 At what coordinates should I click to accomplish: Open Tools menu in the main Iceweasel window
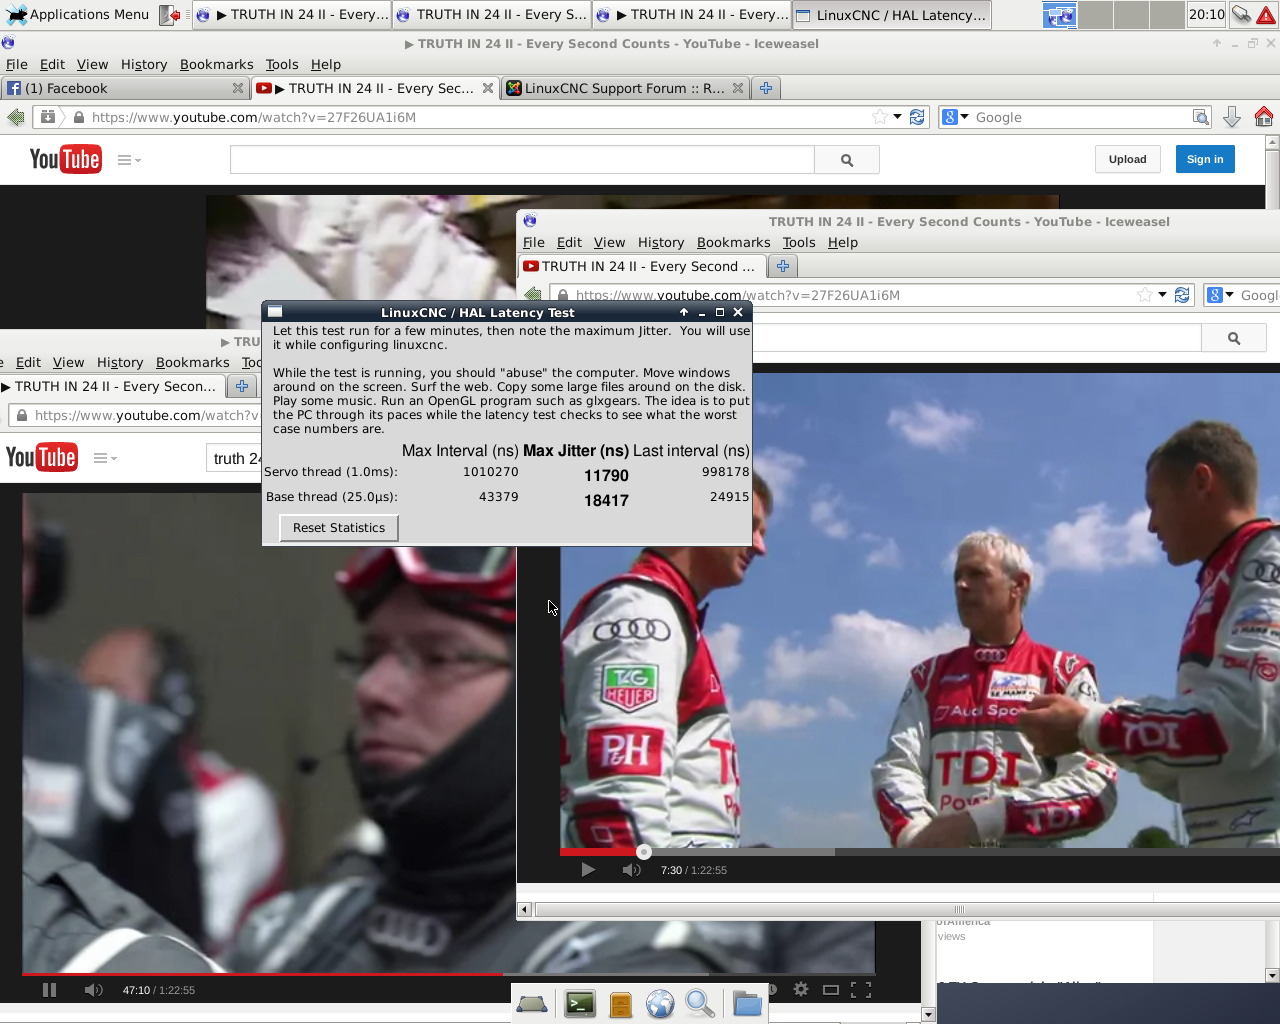coord(282,64)
